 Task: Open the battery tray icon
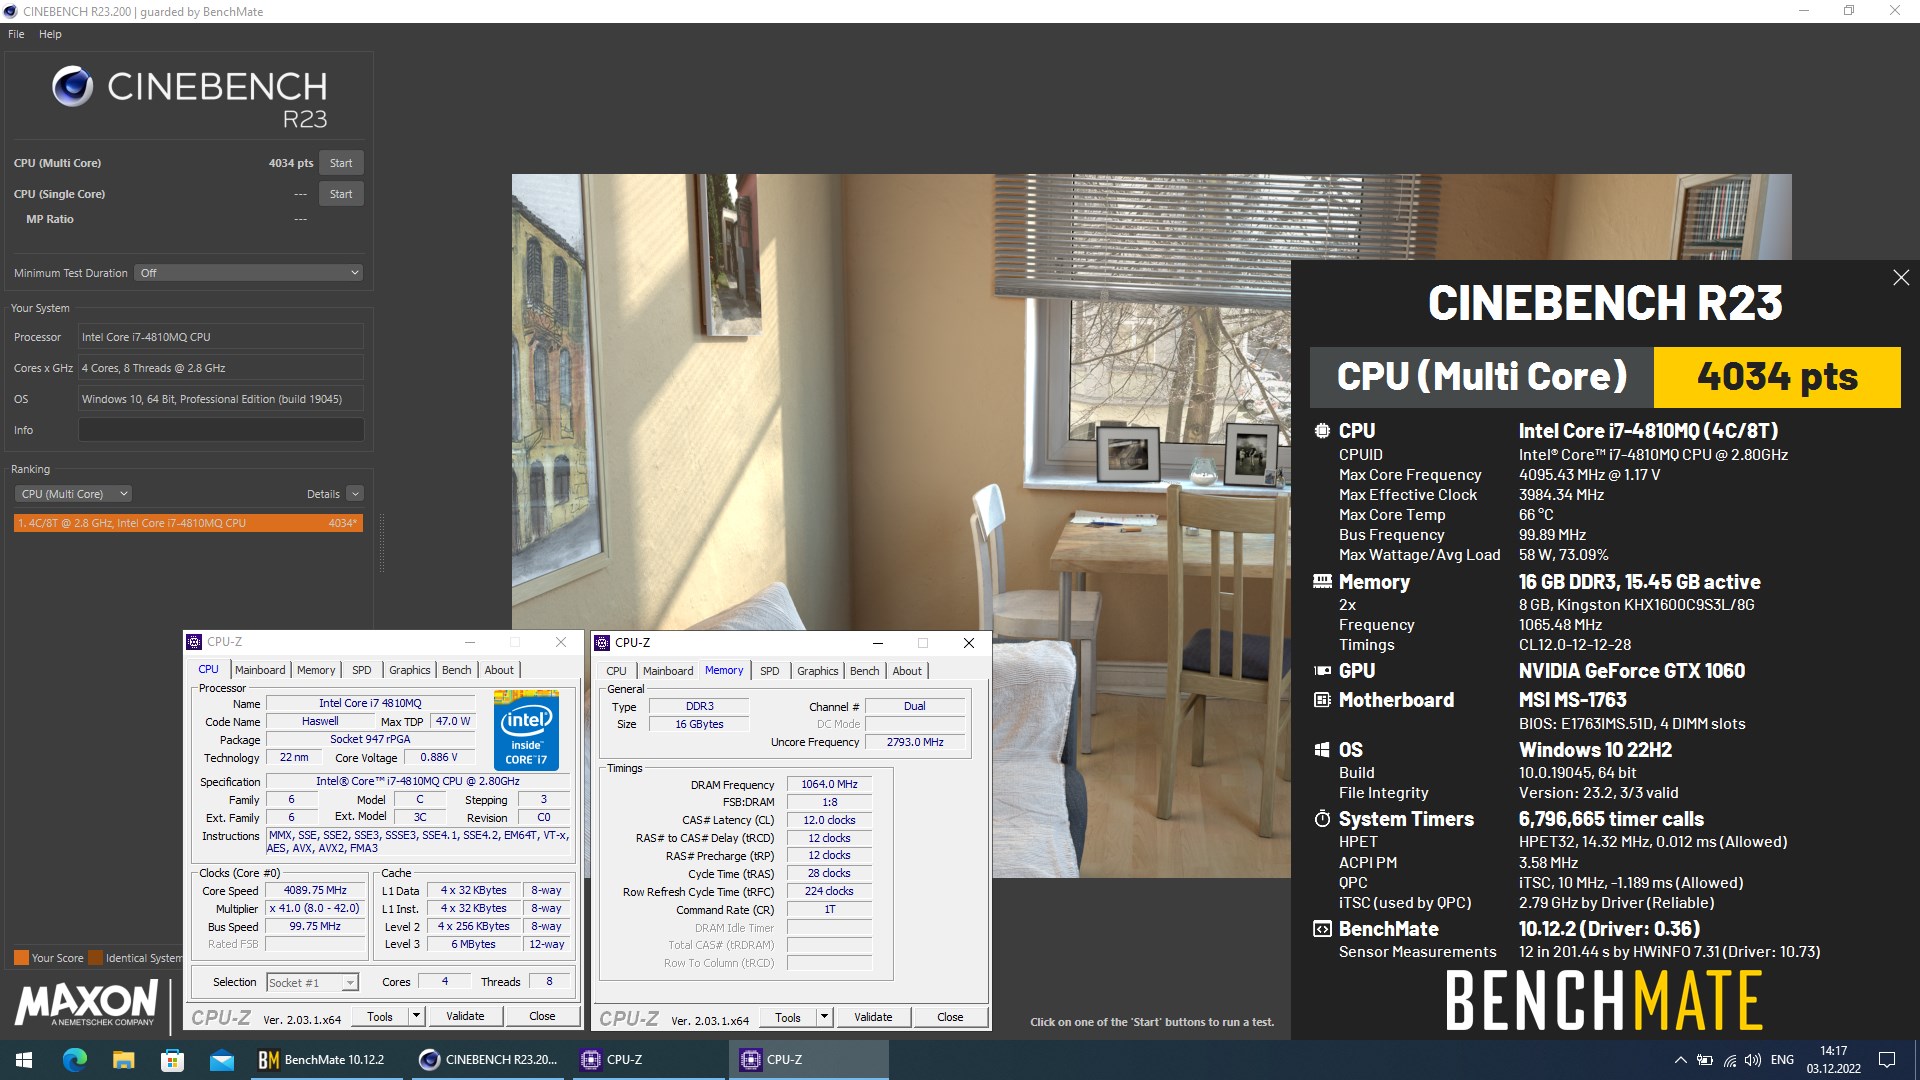click(x=1705, y=1060)
